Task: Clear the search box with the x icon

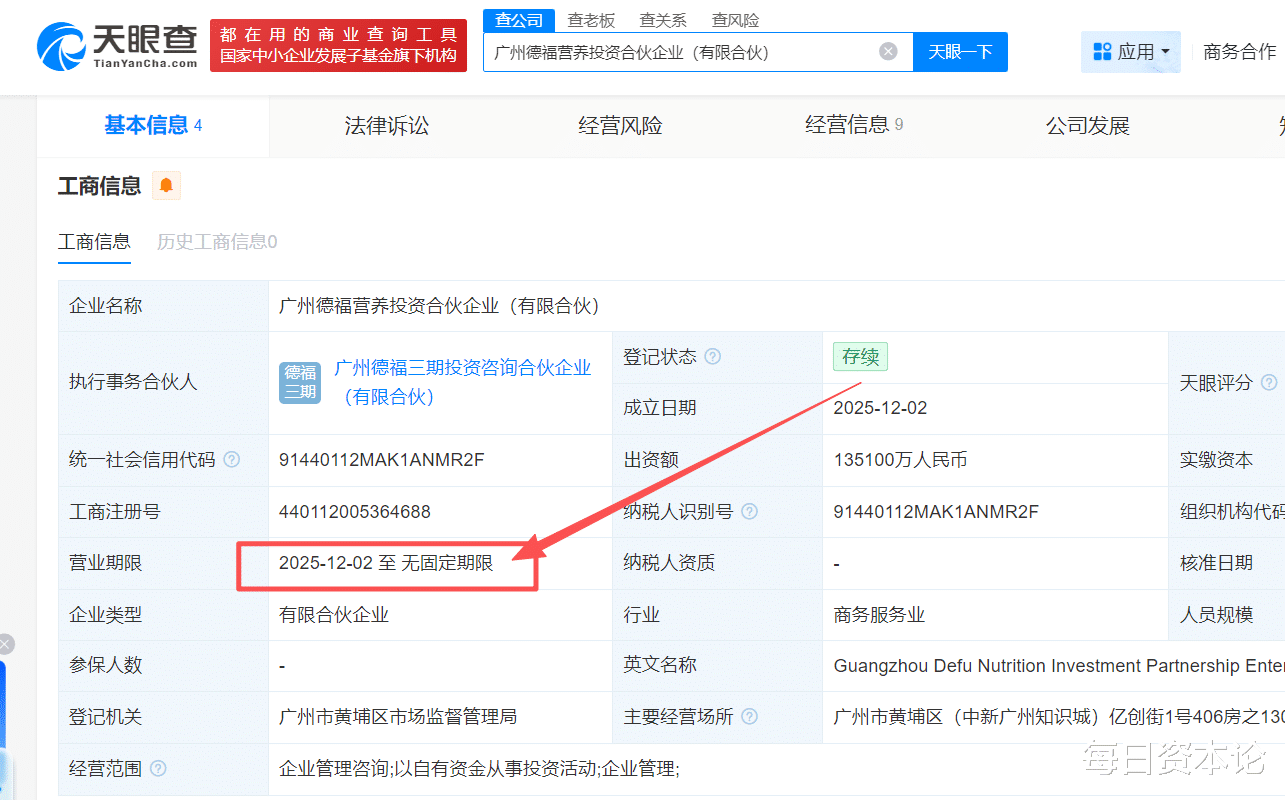Action: tap(888, 52)
